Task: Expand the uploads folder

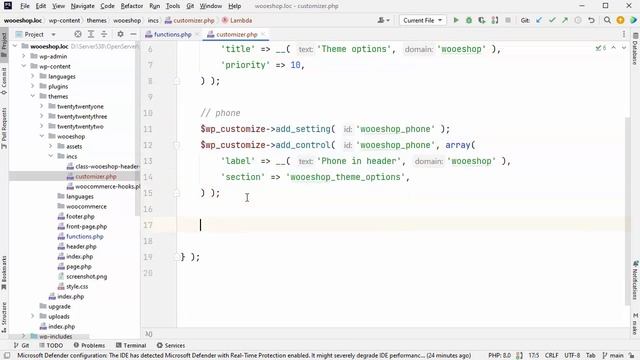Action: (x=33, y=316)
